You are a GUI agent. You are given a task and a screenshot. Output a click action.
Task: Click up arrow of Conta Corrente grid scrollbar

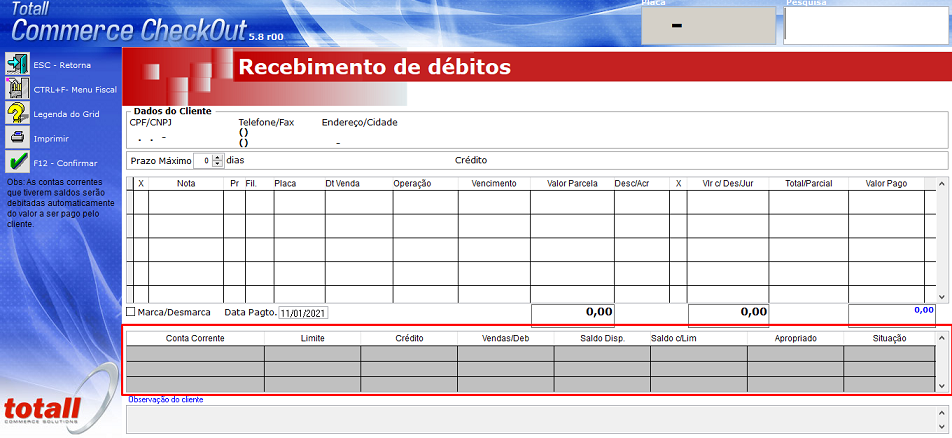coord(942,337)
